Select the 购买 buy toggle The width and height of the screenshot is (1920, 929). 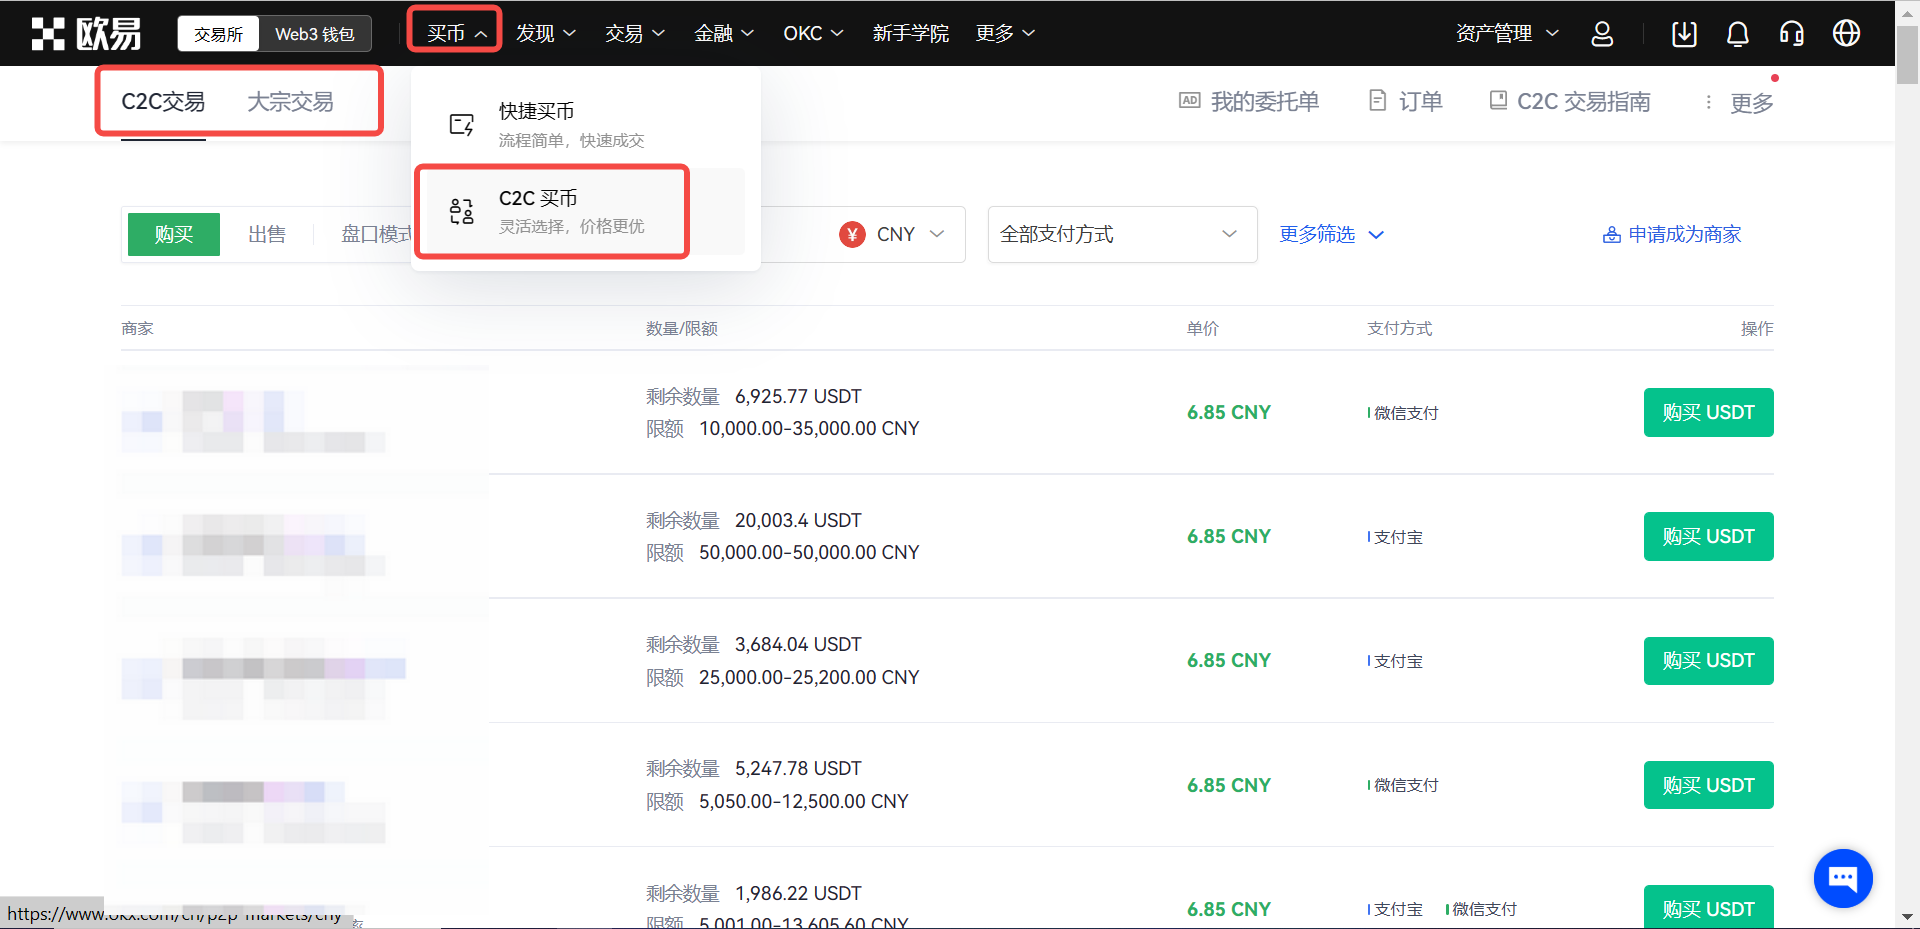pos(174,235)
